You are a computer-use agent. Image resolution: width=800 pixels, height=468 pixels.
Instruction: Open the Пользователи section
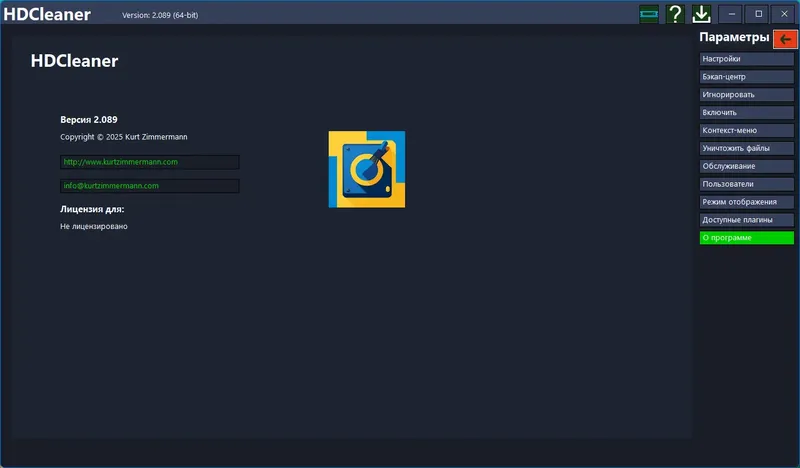pyautogui.click(x=746, y=184)
